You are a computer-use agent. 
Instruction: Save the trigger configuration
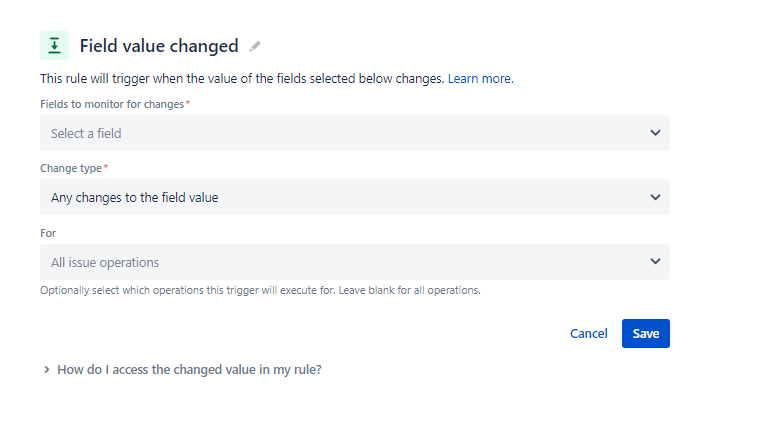pyautogui.click(x=645, y=333)
